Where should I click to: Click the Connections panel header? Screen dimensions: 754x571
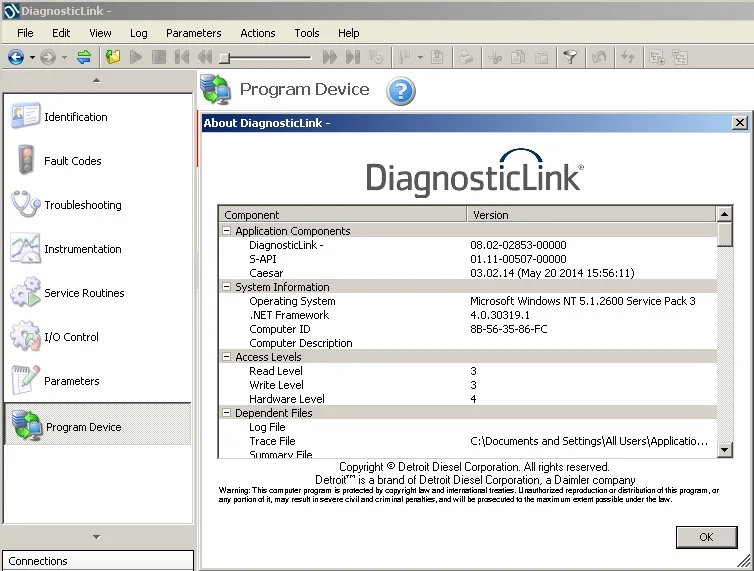point(98,561)
